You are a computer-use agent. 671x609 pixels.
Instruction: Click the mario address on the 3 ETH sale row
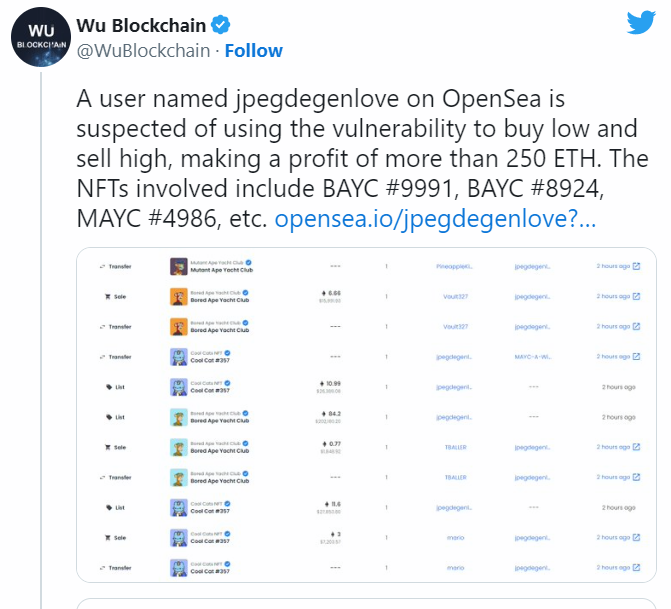pyautogui.click(x=455, y=539)
